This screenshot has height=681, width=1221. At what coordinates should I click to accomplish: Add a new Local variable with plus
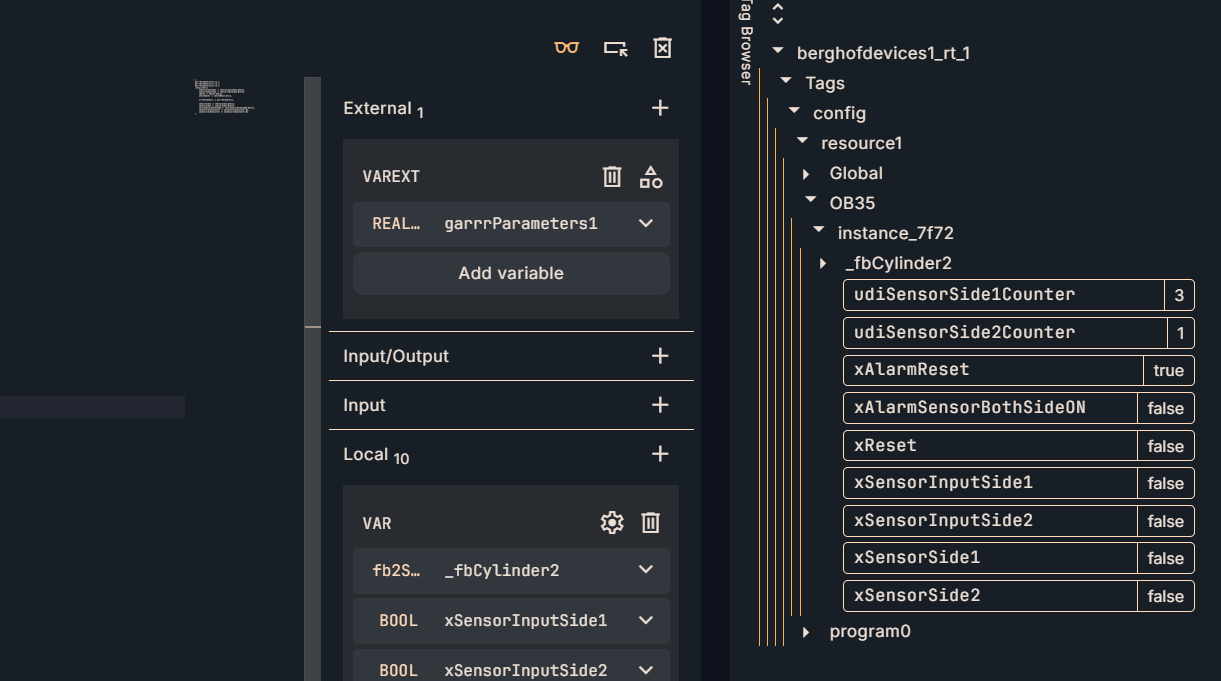point(660,454)
